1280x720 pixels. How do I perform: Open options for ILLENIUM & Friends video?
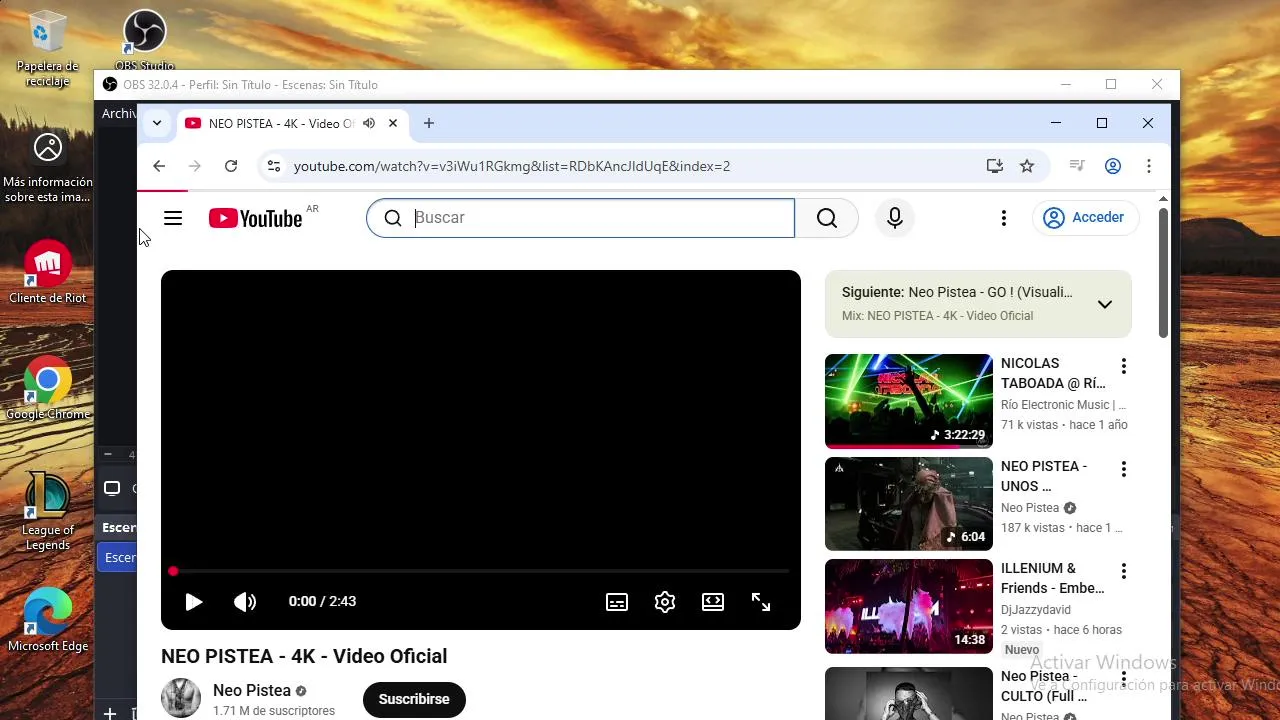pyautogui.click(x=1124, y=571)
